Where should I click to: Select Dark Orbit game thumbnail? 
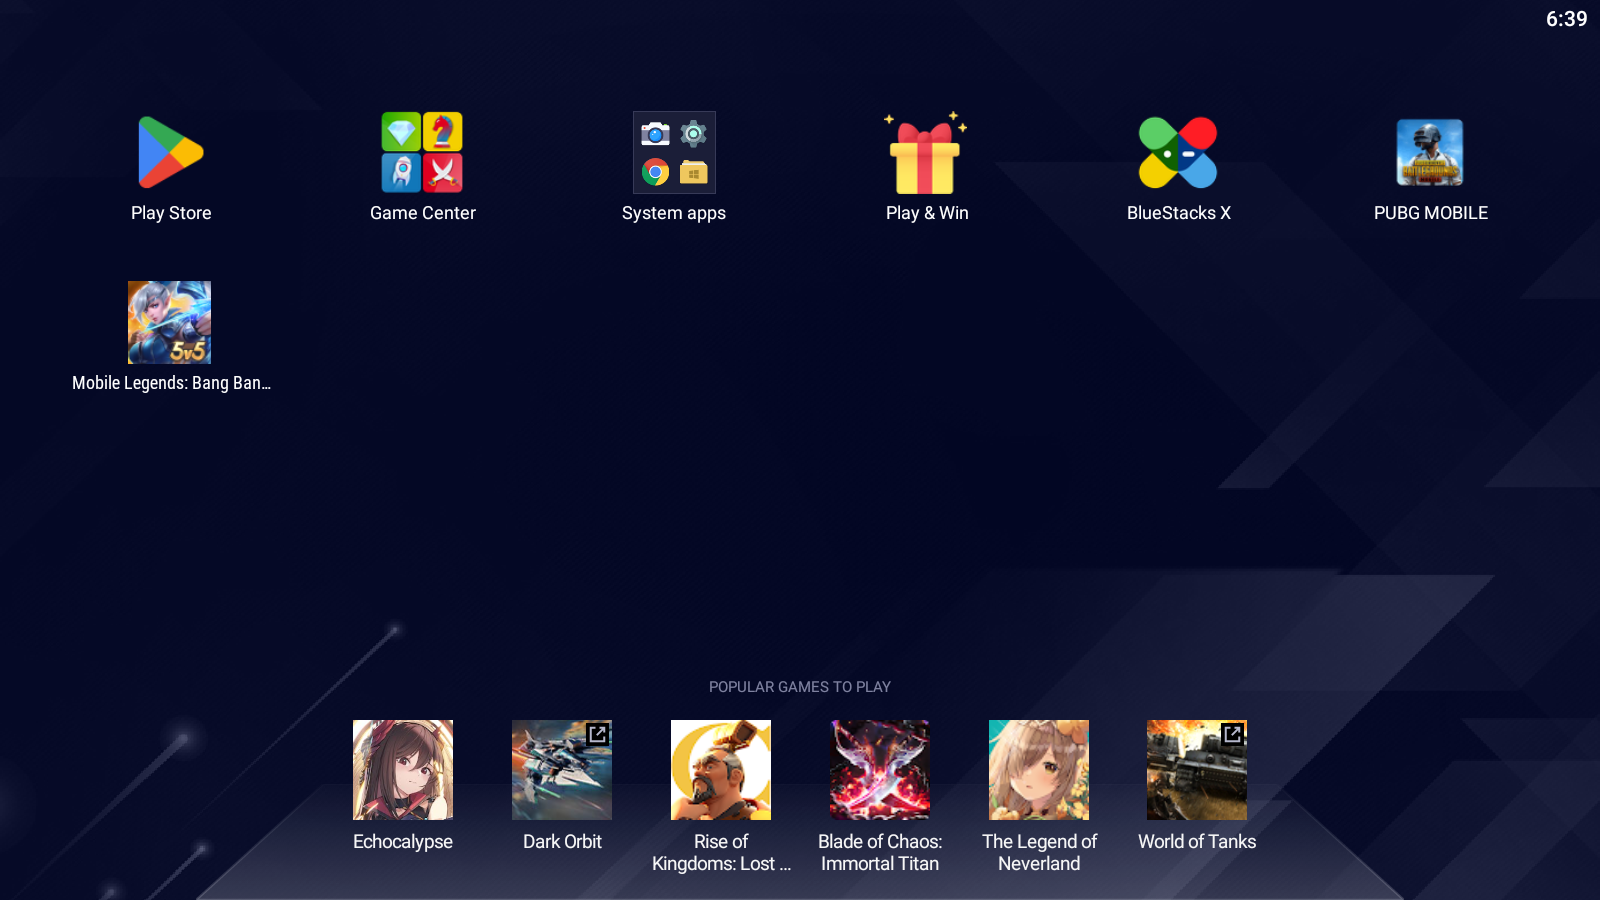(x=562, y=770)
